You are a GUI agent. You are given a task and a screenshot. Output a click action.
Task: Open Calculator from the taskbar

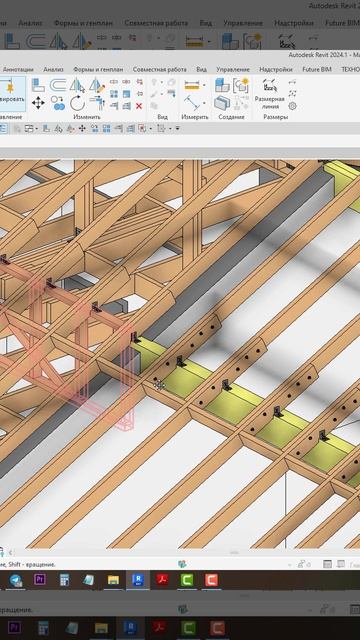coord(64,580)
